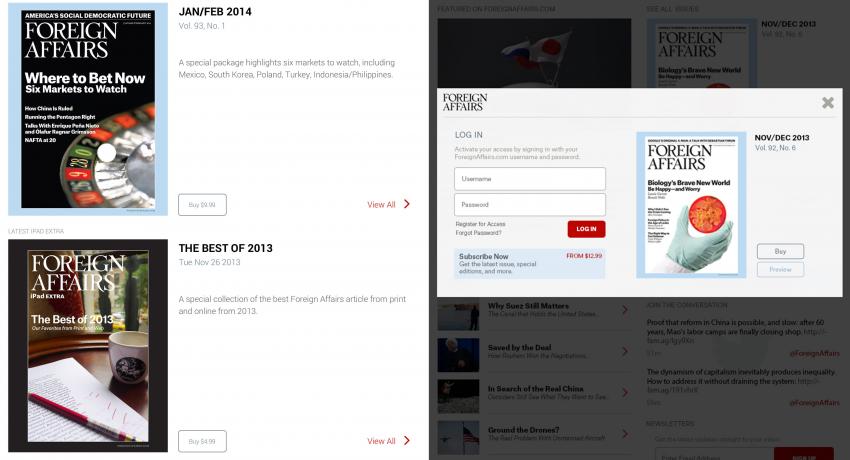Click the Username field

pos(530,179)
